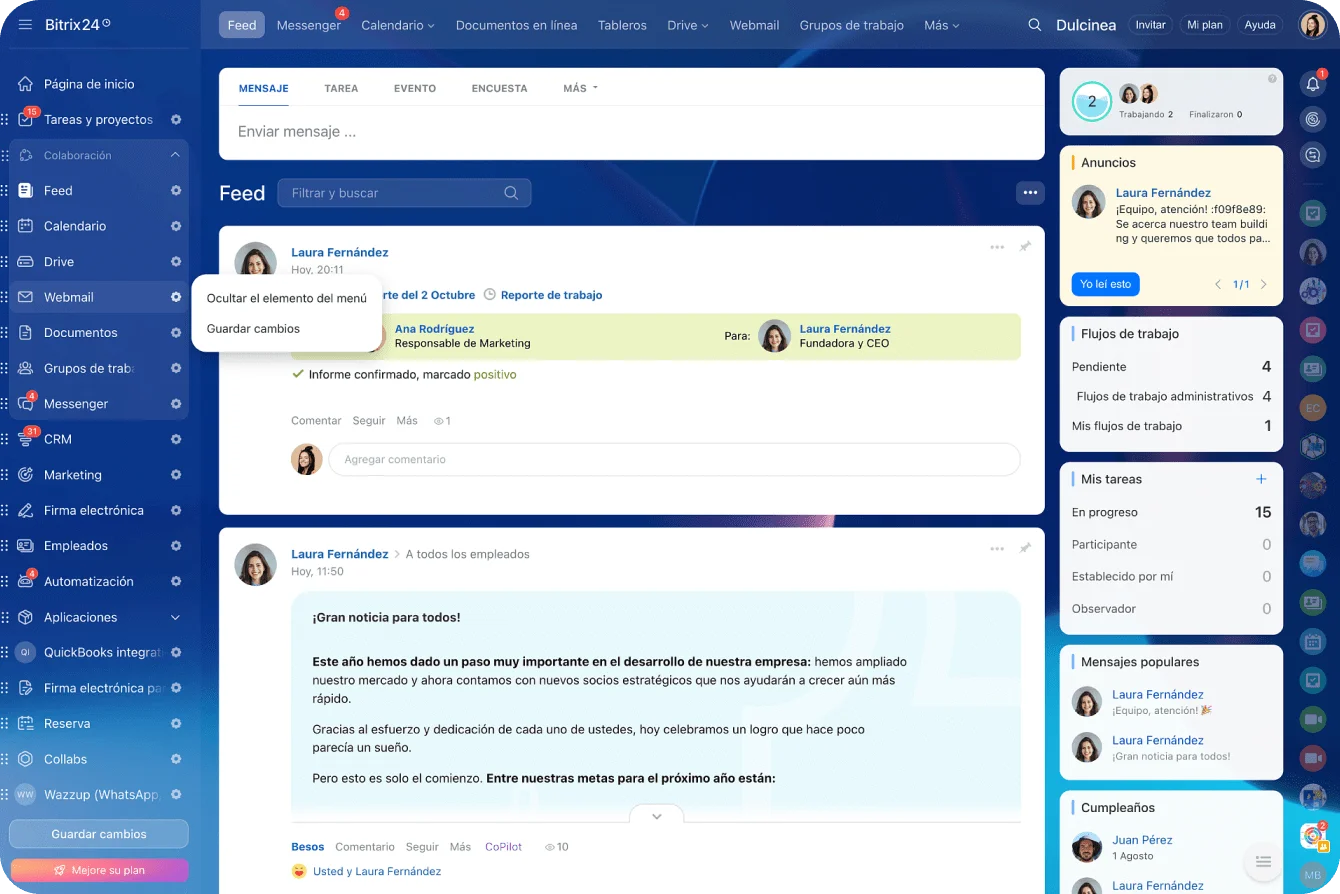
Task: Click the team activity progress circle
Action: click(1091, 102)
